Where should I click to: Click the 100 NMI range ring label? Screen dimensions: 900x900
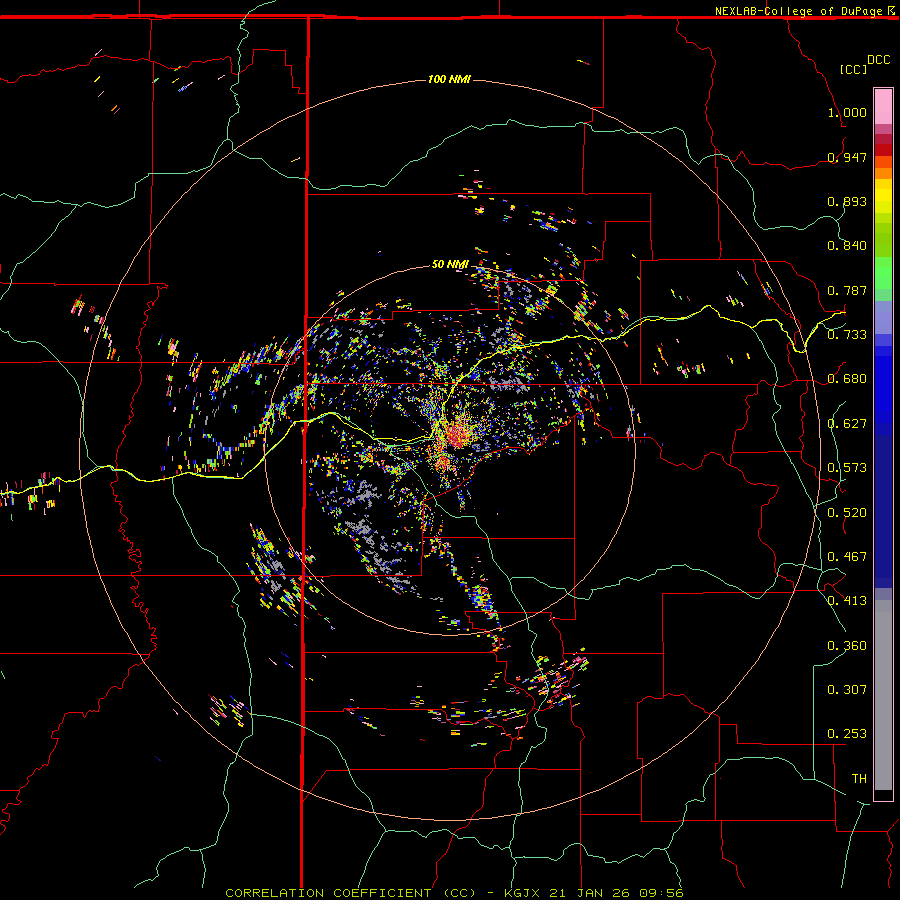point(449,79)
